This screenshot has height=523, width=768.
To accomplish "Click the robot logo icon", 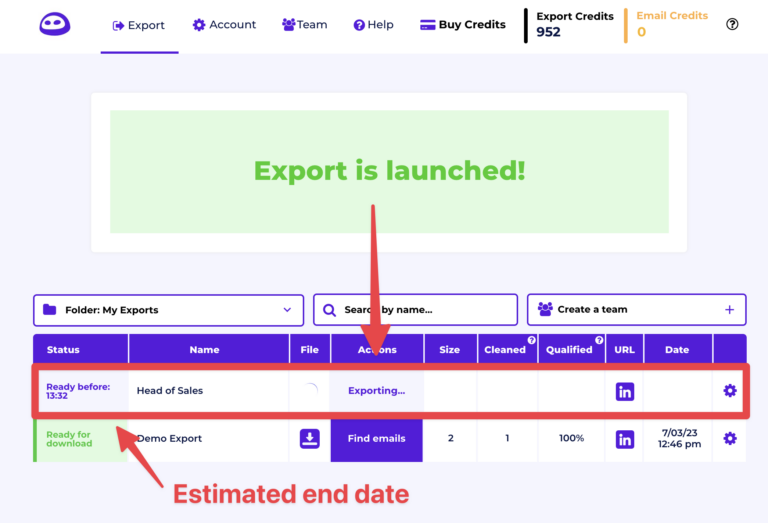I will tap(55, 24).
